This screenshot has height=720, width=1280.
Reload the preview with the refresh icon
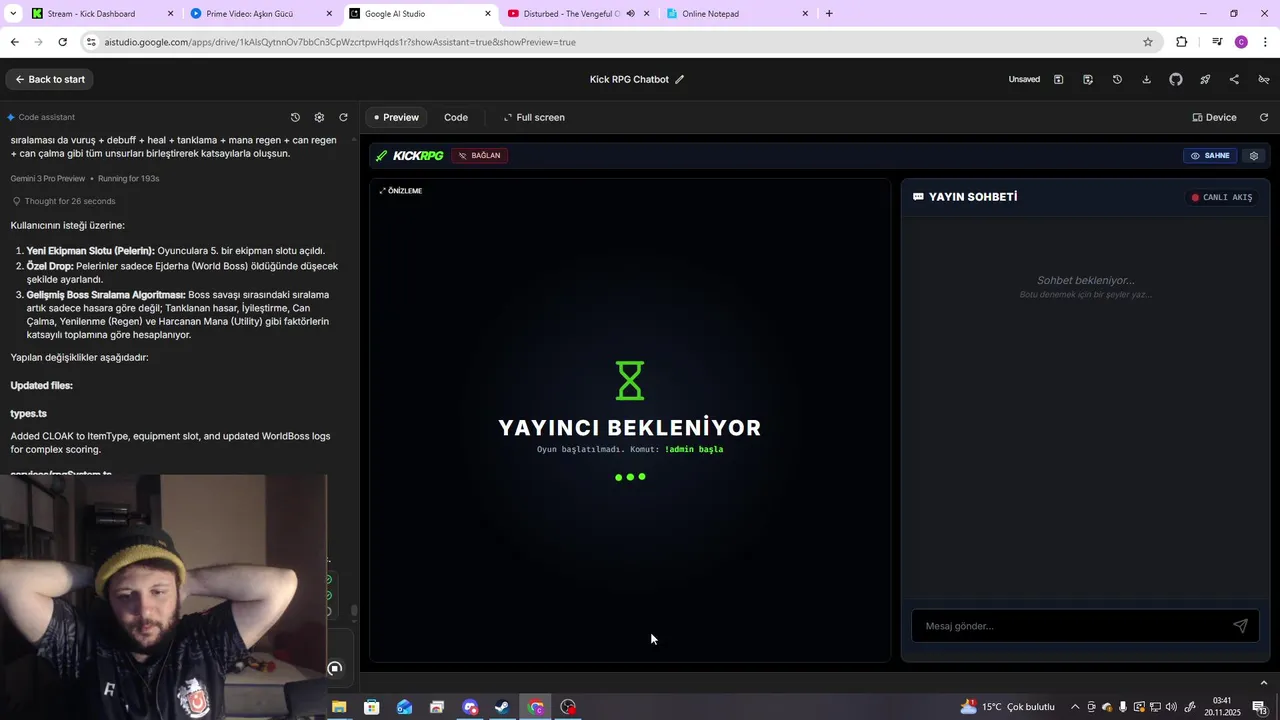click(1264, 117)
